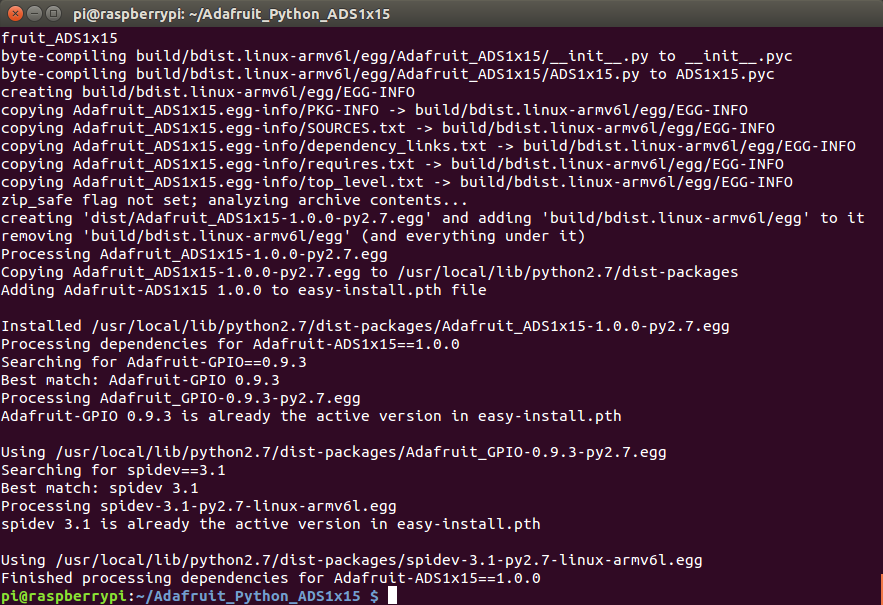Click the 'Adding Adafruit-ADS1x15 1.0.0 to easy-install.pth' line
The height and width of the screenshot is (605, 883).
[244, 290]
